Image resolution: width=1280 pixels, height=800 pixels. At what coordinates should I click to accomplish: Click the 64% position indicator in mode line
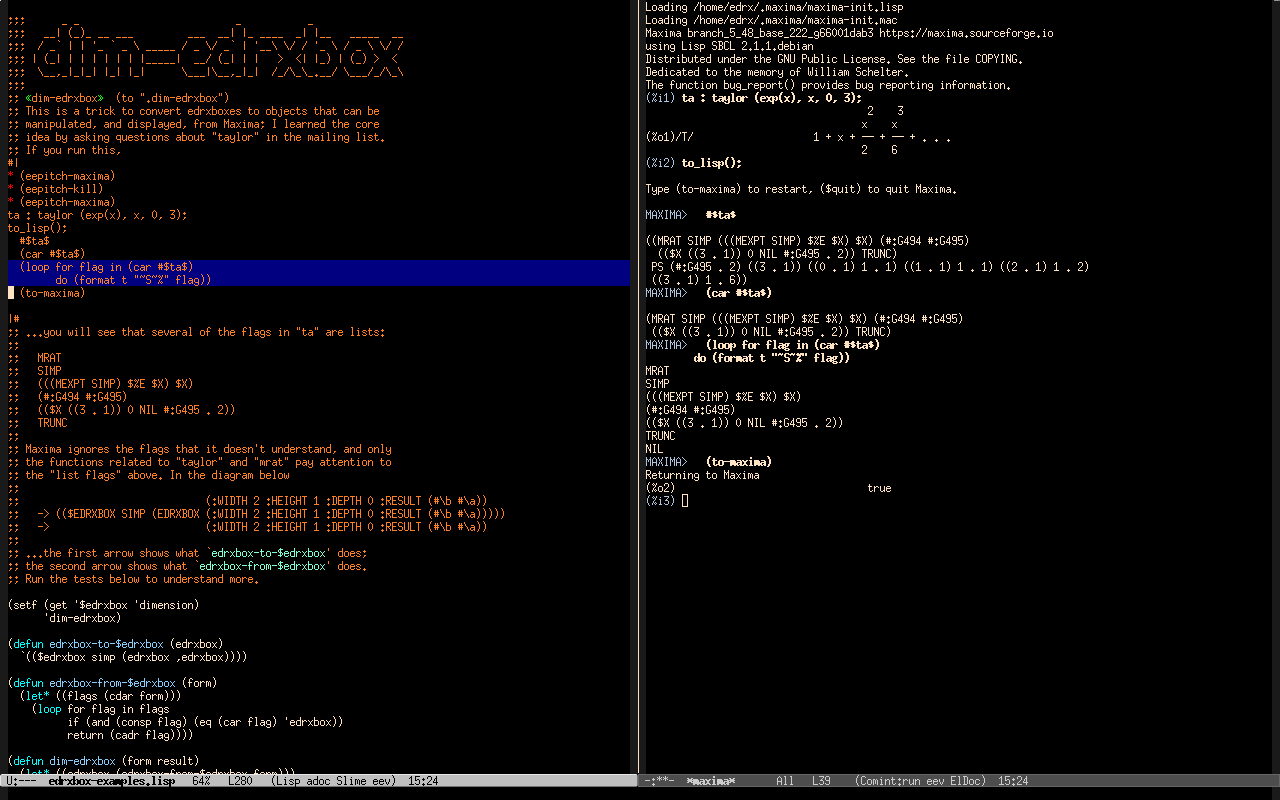pyautogui.click(x=200, y=781)
